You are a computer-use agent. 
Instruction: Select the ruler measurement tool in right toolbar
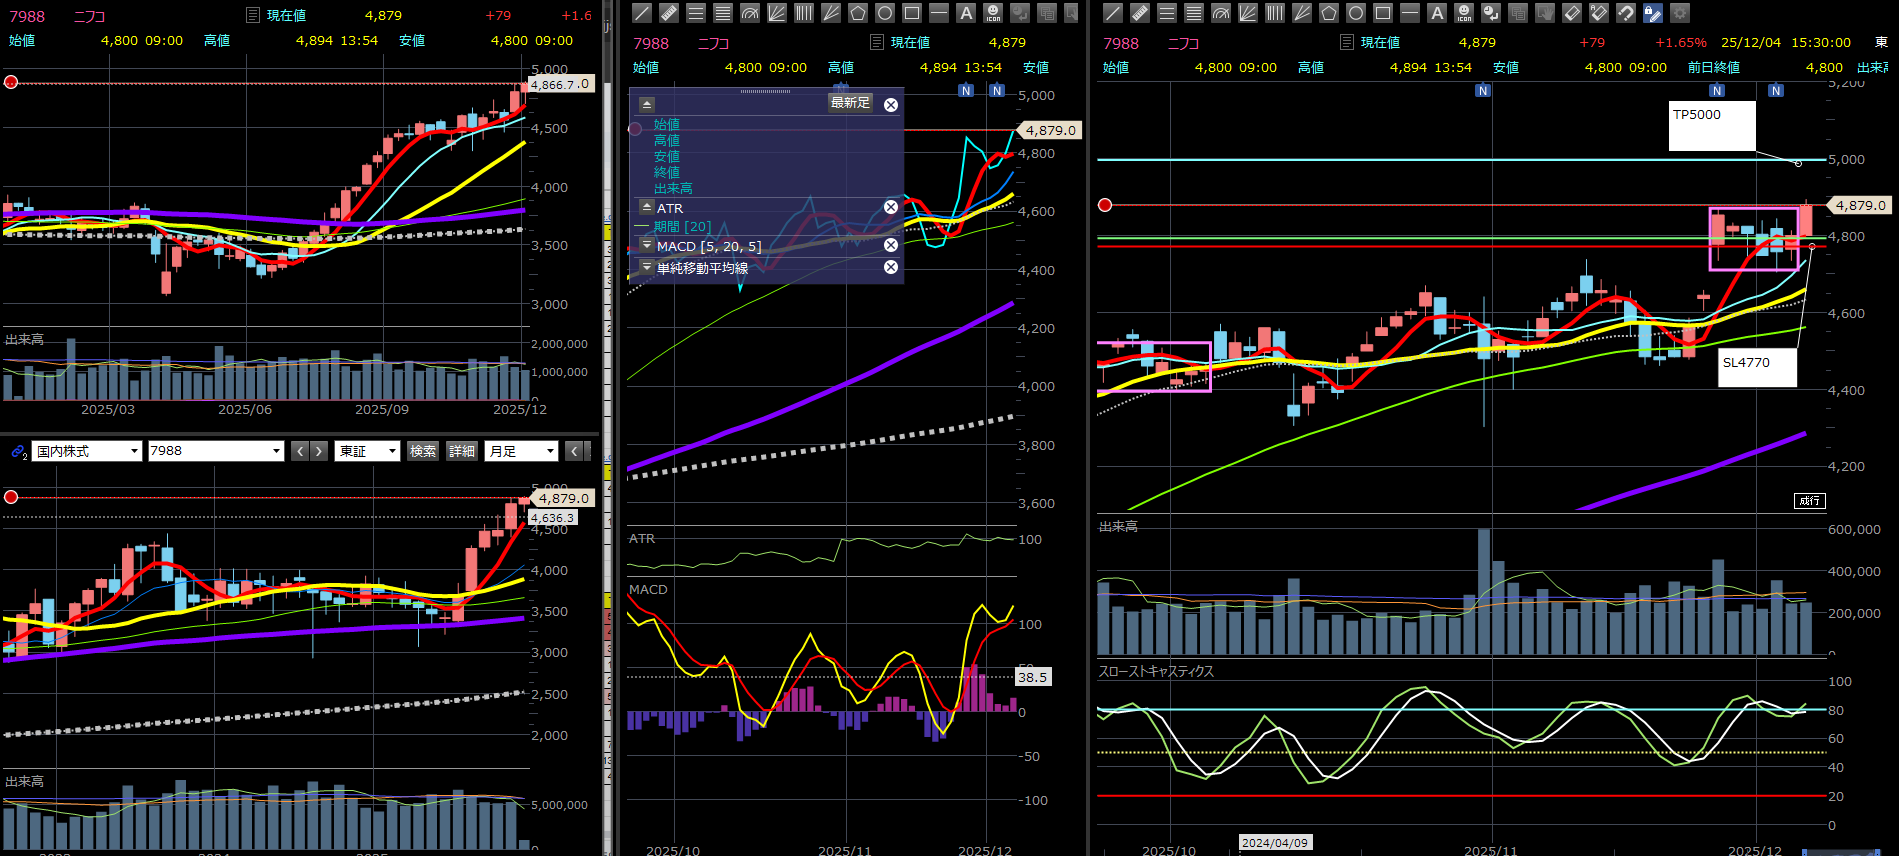[1139, 13]
